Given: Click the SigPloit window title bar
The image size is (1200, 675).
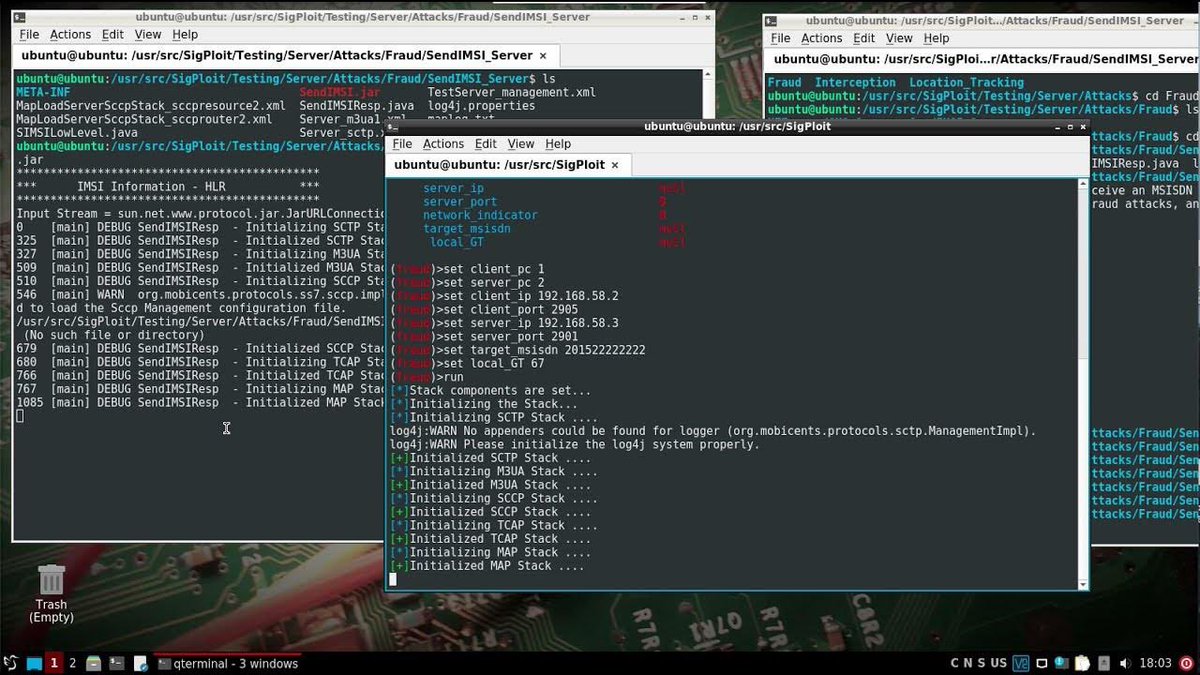Looking at the screenshot, I should [x=737, y=126].
